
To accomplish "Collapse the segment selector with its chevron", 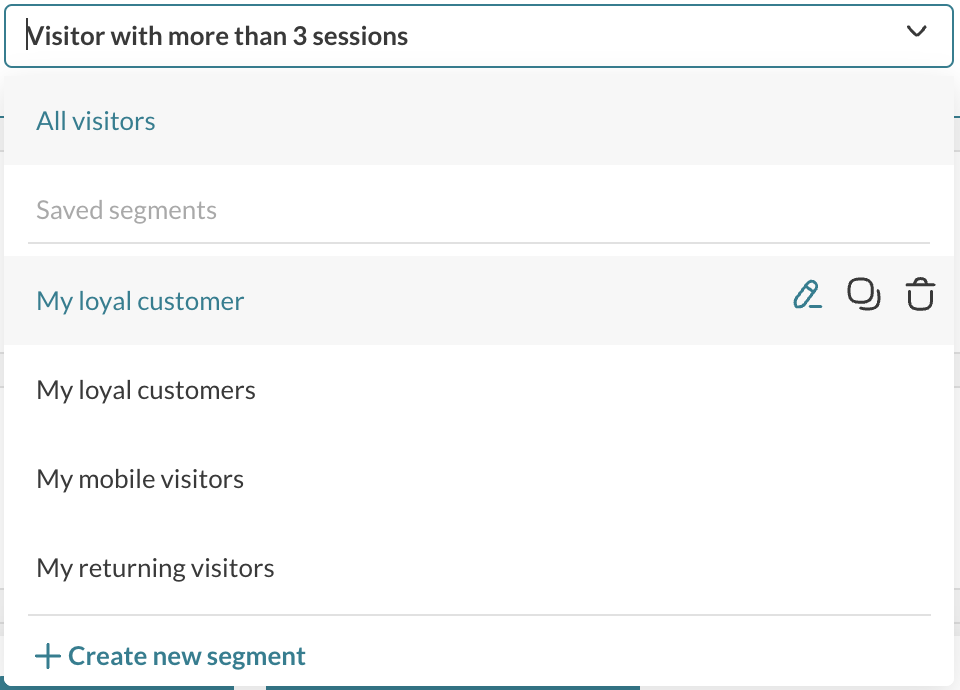I will click(x=917, y=31).
